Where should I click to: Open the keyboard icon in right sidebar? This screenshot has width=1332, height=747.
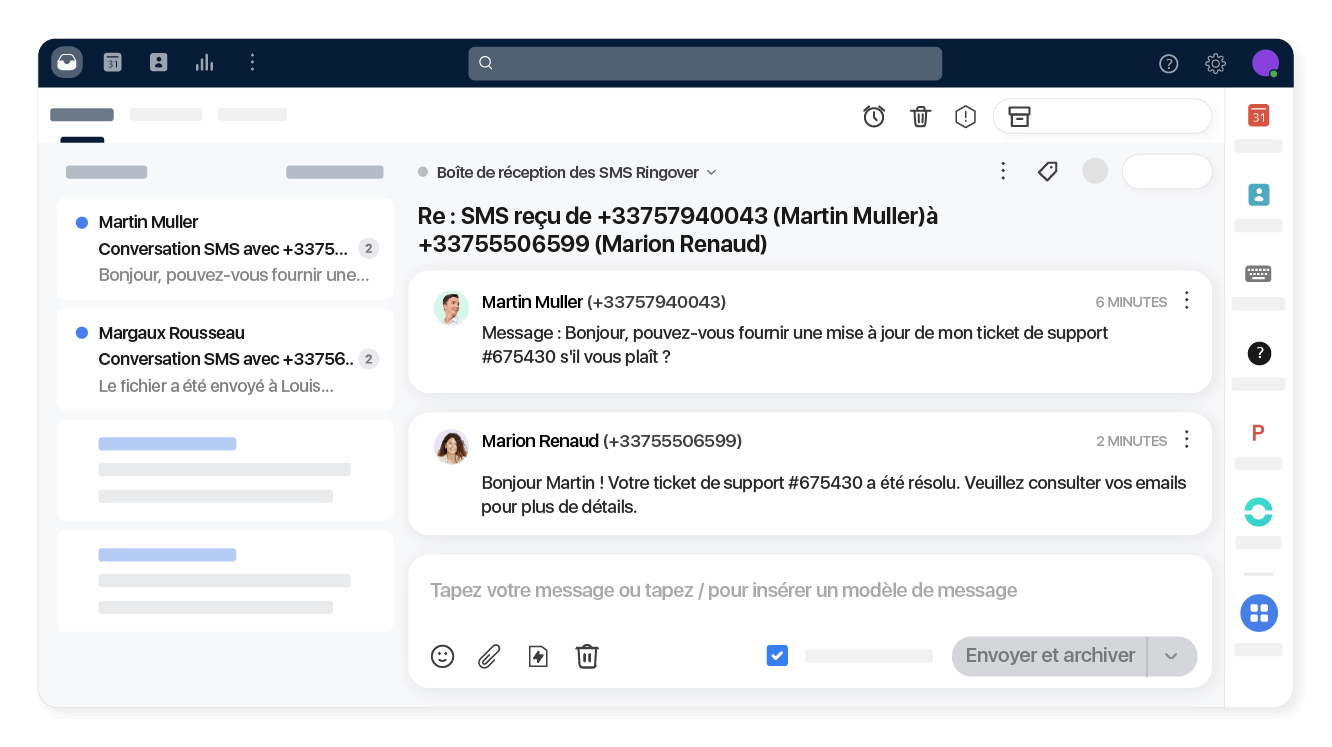[1258, 273]
